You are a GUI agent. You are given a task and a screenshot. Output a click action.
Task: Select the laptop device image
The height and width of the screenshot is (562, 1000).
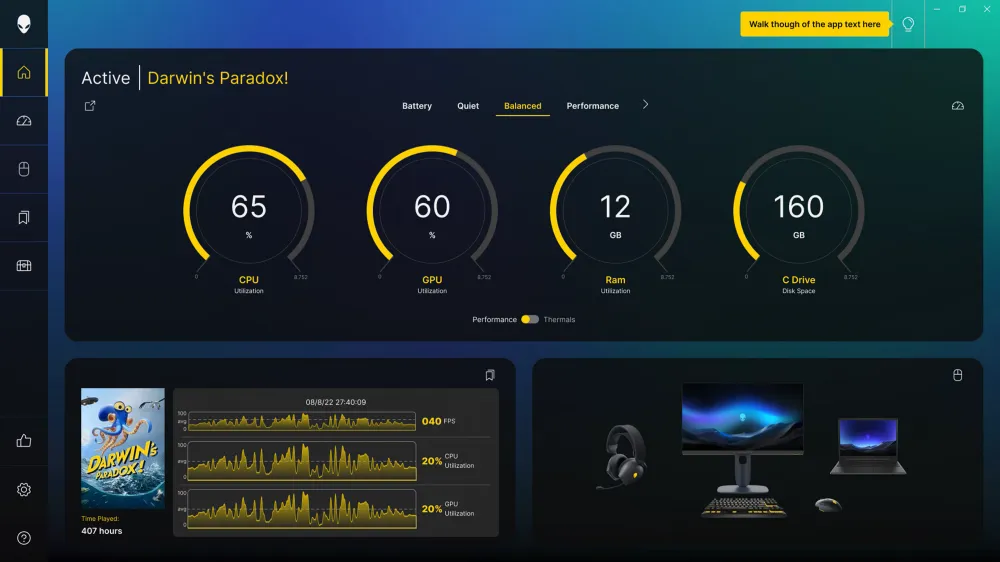[x=868, y=446]
